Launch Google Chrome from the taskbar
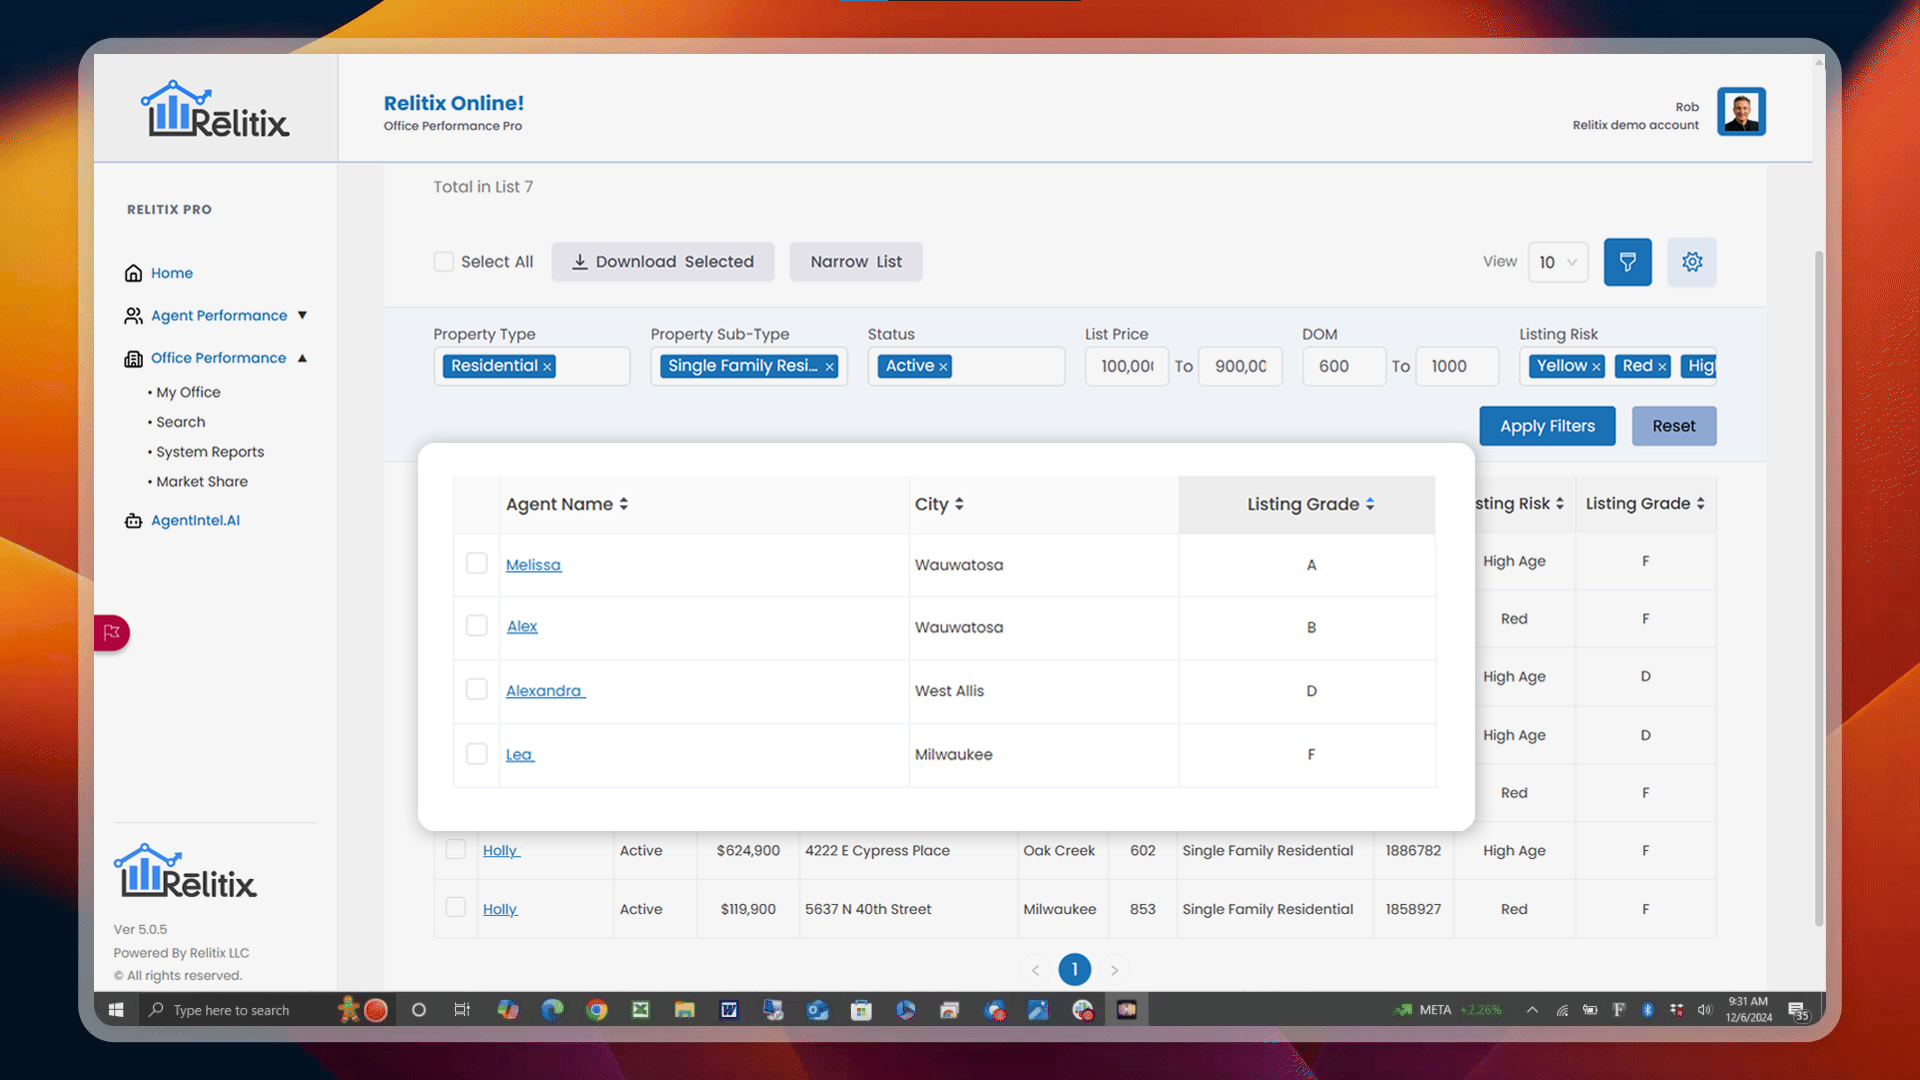Viewport: 1920px width, 1080px height. coord(596,1010)
